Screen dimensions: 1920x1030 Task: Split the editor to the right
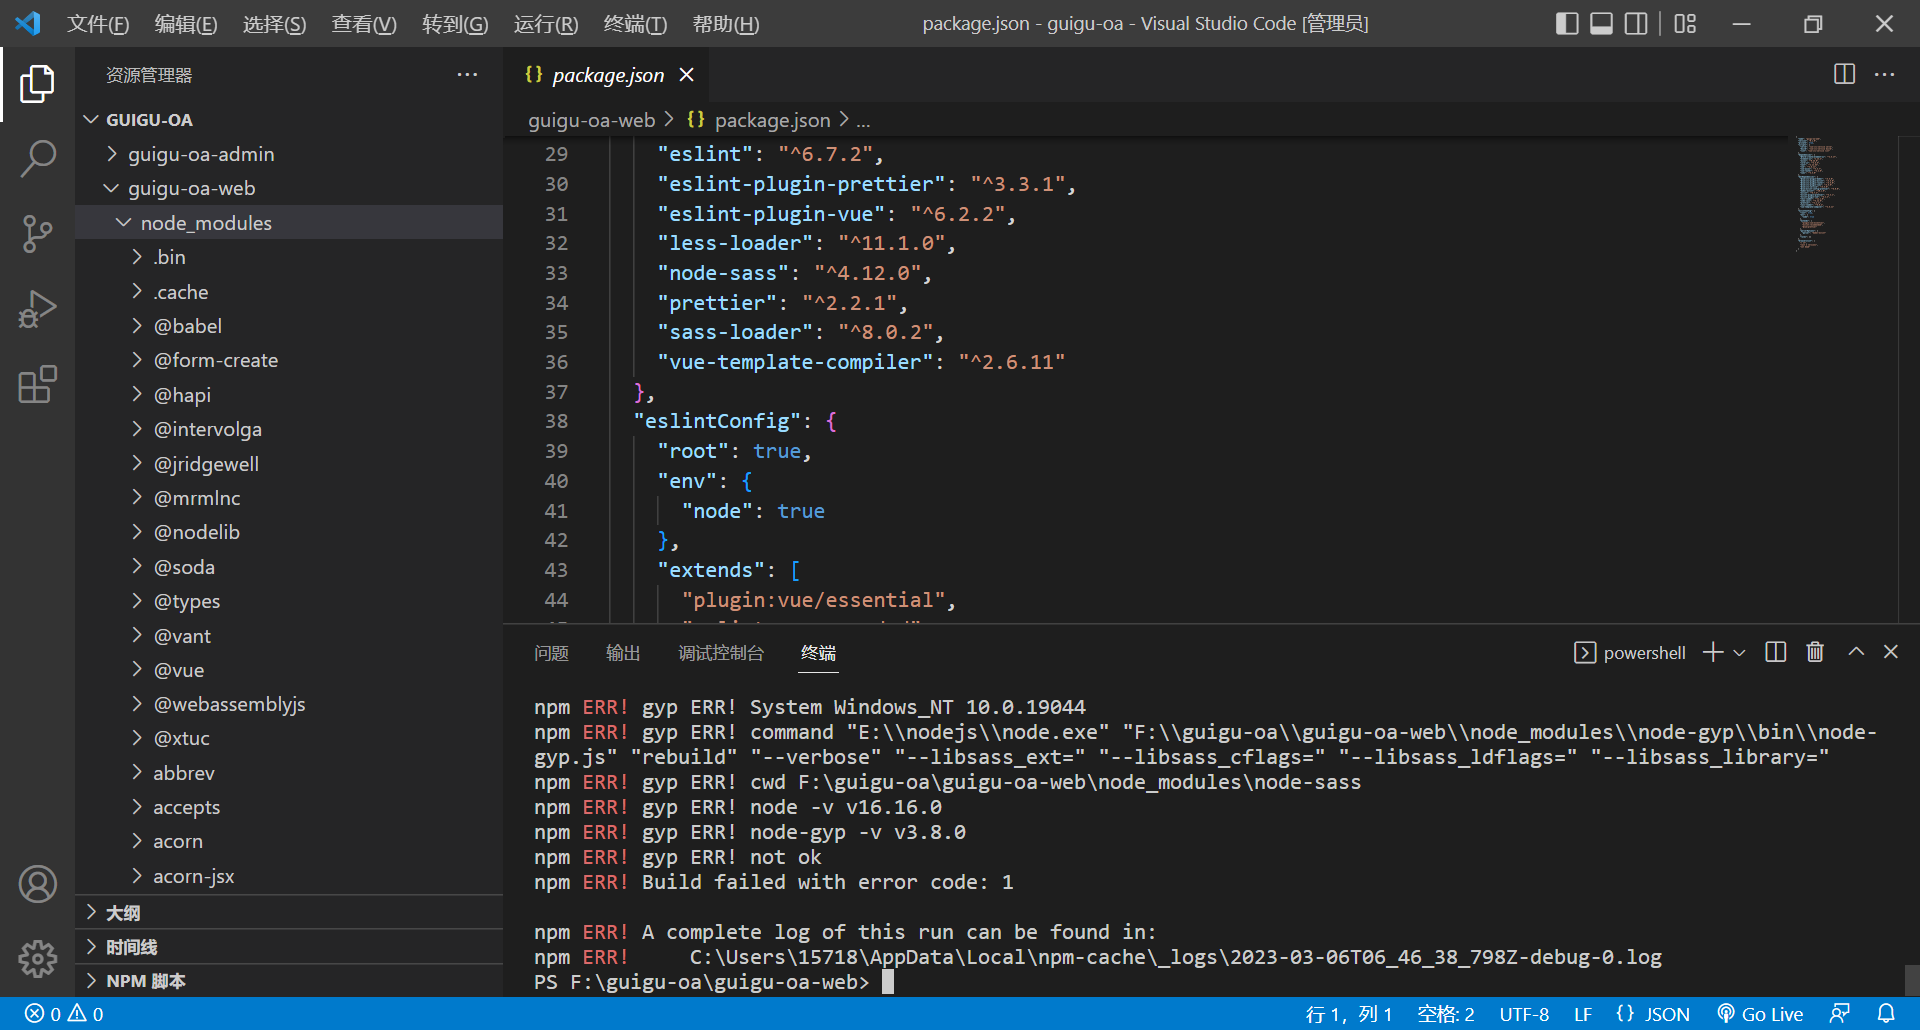[x=1844, y=75]
